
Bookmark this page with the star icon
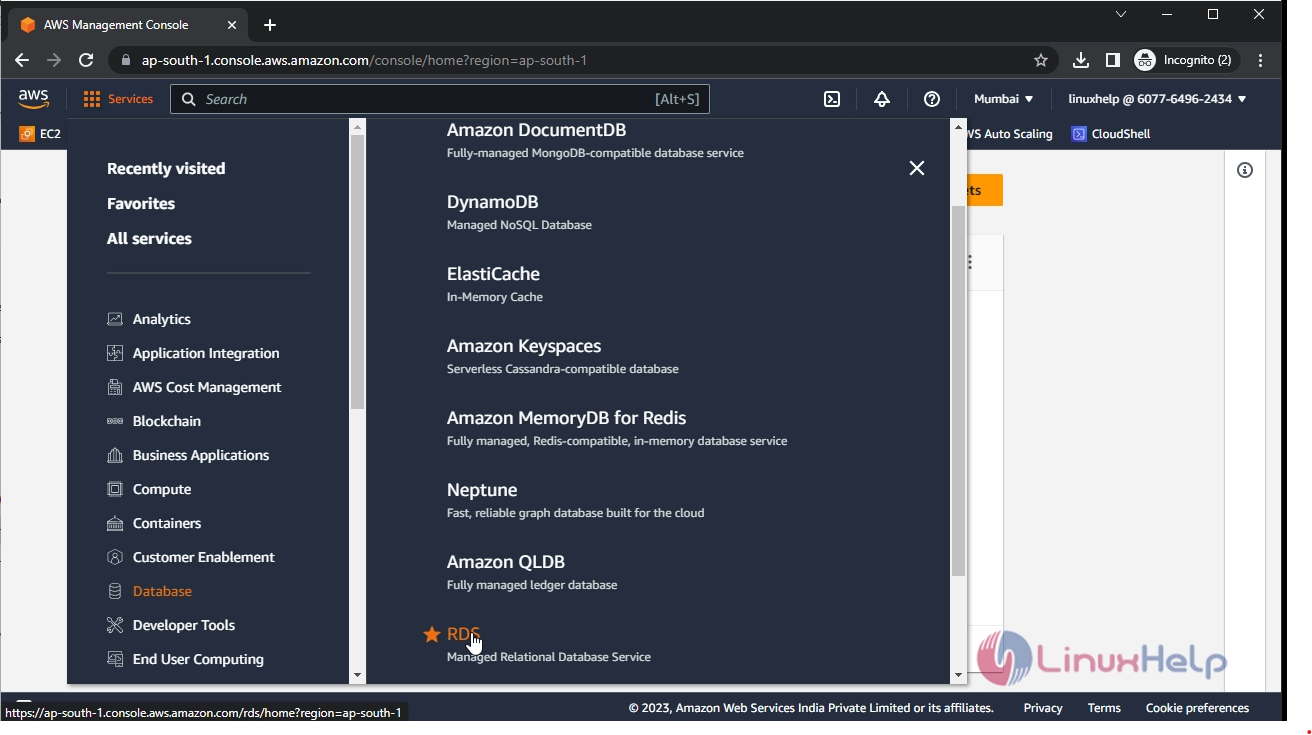(1041, 60)
